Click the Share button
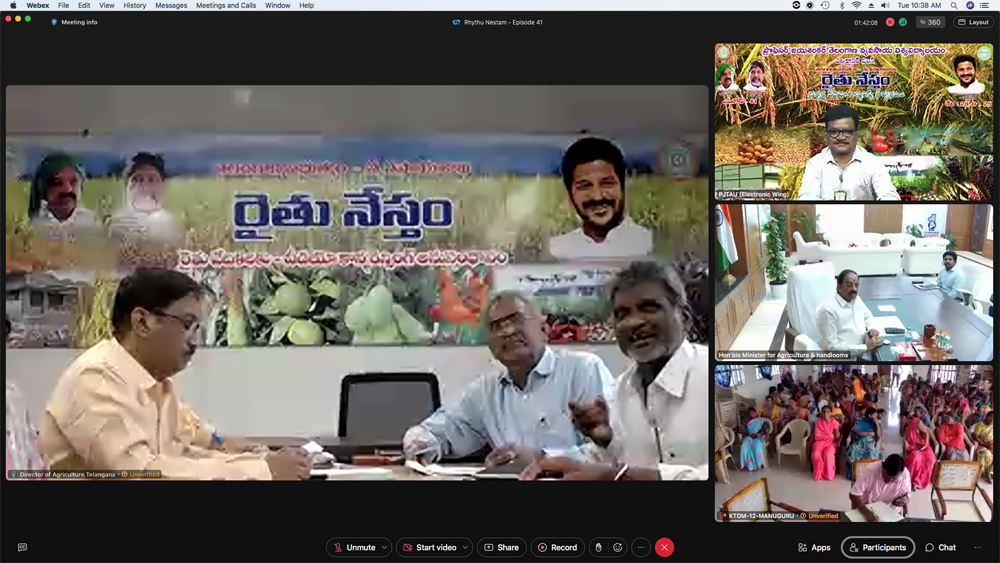1000x563 pixels. [501, 547]
